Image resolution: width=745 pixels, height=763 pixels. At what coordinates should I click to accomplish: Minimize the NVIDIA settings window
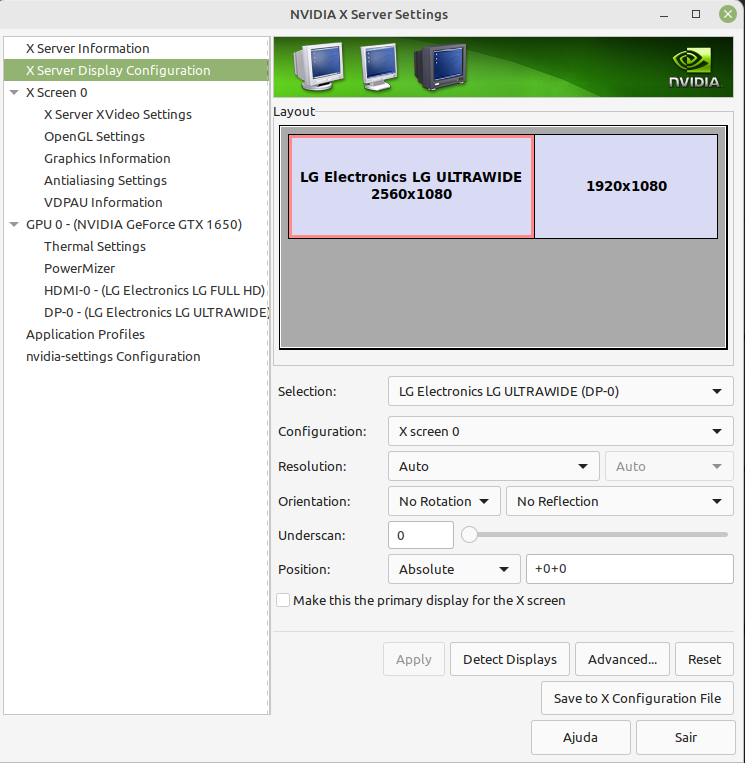click(x=664, y=15)
